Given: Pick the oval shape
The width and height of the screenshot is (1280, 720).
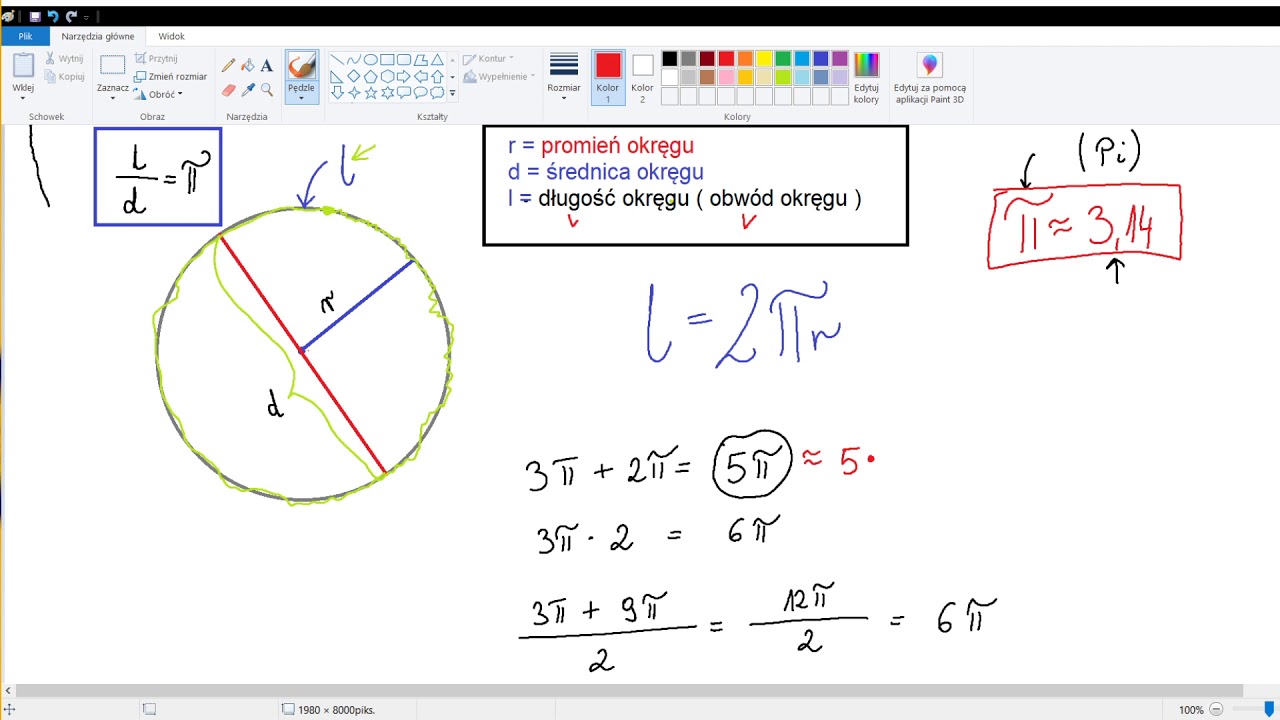Looking at the screenshot, I should pos(370,60).
